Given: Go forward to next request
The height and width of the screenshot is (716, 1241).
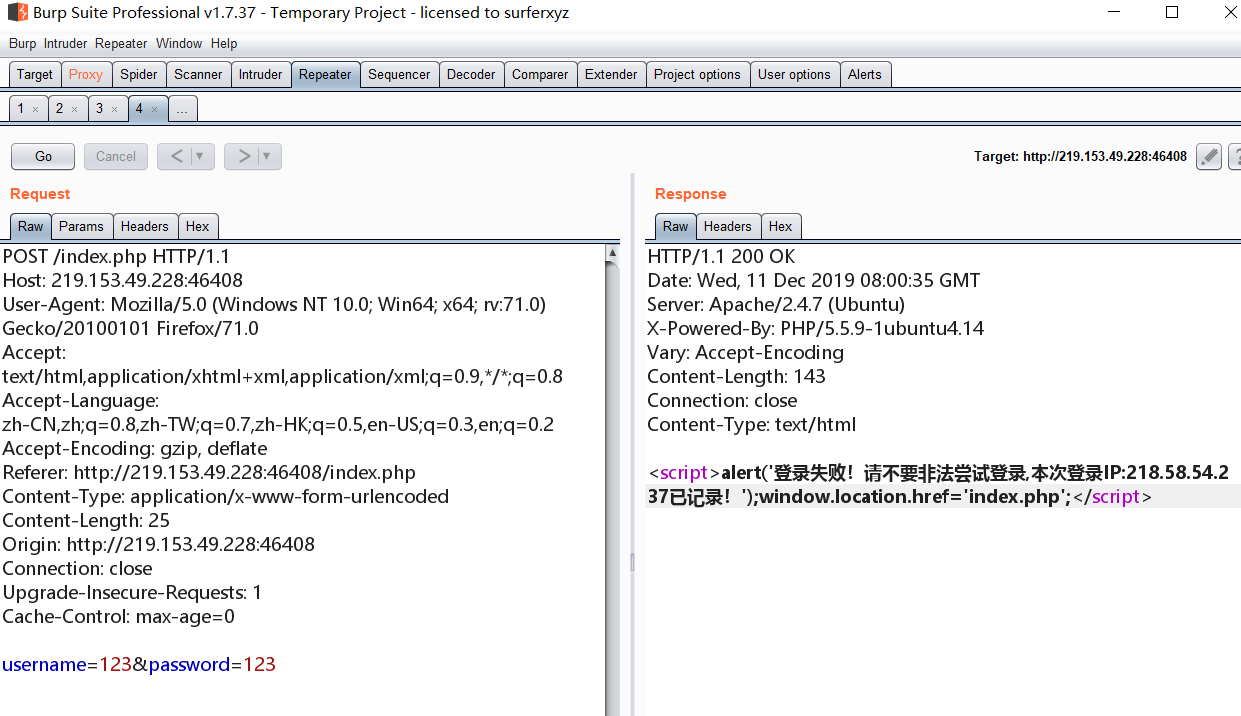Looking at the screenshot, I should [243, 156].
